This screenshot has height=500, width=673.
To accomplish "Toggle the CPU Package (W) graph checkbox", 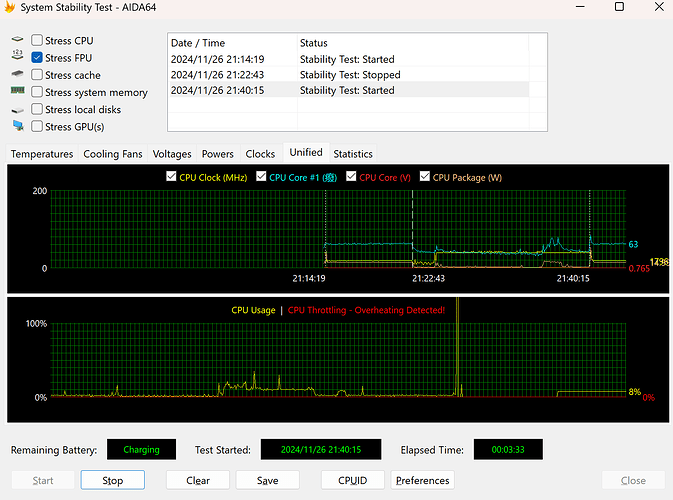I will [425, 177].
